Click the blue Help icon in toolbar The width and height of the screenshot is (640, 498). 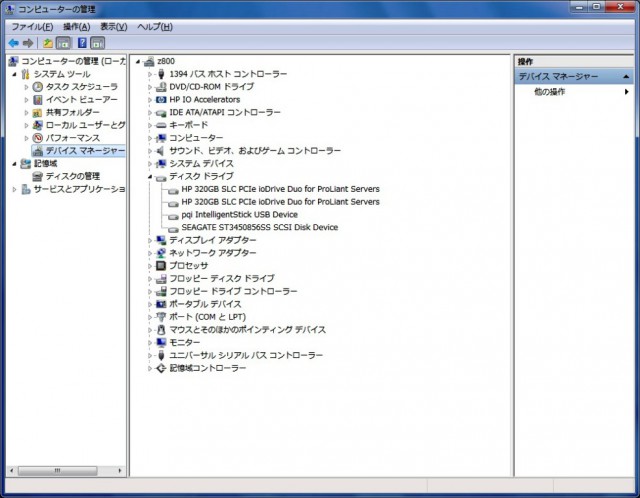(x=81, y=43)
